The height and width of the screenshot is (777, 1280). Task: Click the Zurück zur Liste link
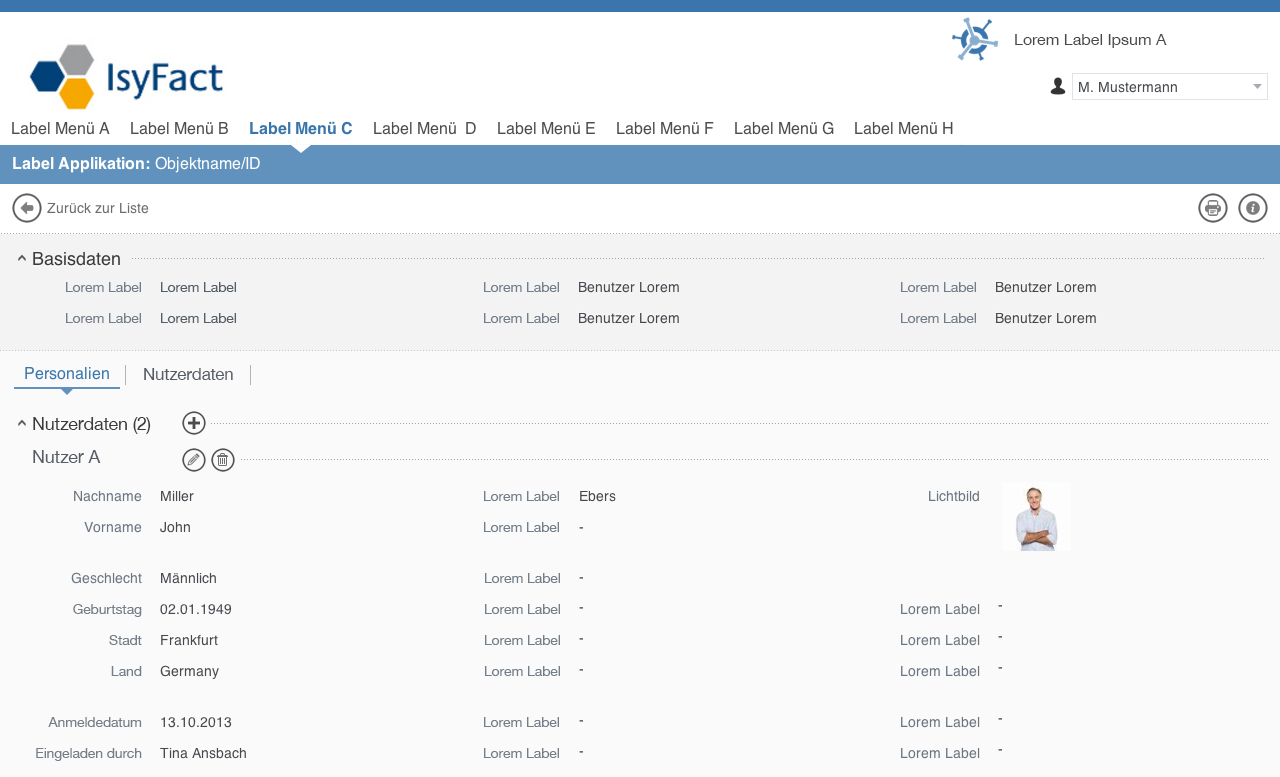tap(97, 208)
